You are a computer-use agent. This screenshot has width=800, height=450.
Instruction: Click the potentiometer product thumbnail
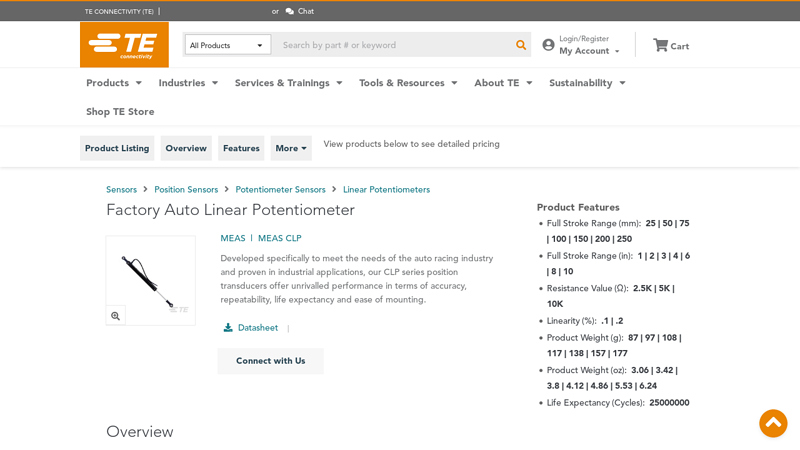150,280
